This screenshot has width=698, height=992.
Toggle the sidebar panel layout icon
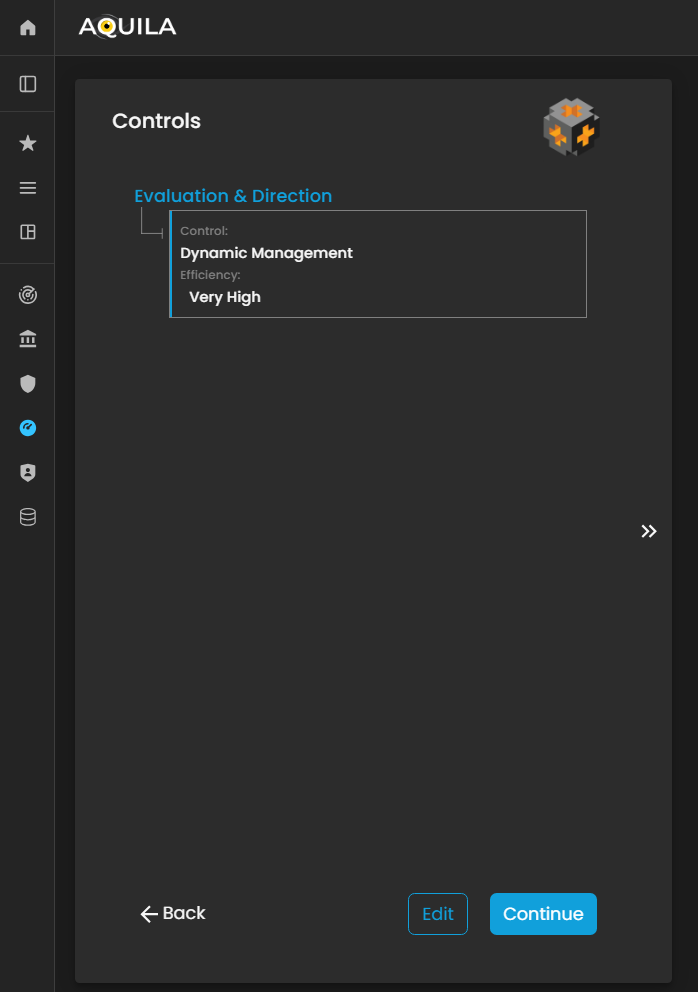coord(28,84)
